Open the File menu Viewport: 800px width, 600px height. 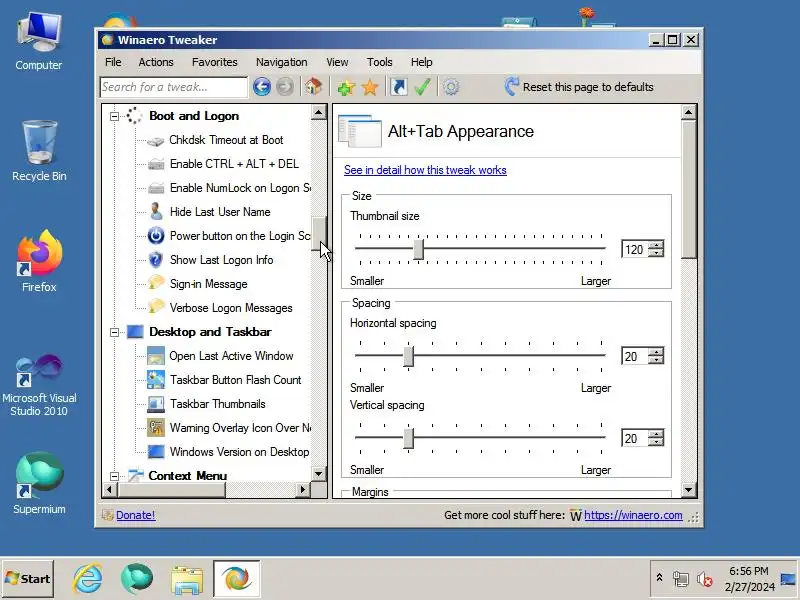(x=113, y=62)
